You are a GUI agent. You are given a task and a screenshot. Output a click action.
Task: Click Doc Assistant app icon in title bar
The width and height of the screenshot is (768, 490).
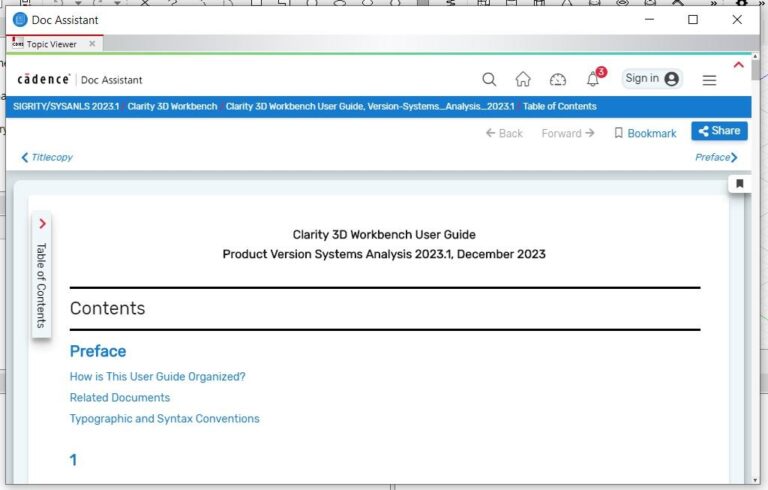20,20
